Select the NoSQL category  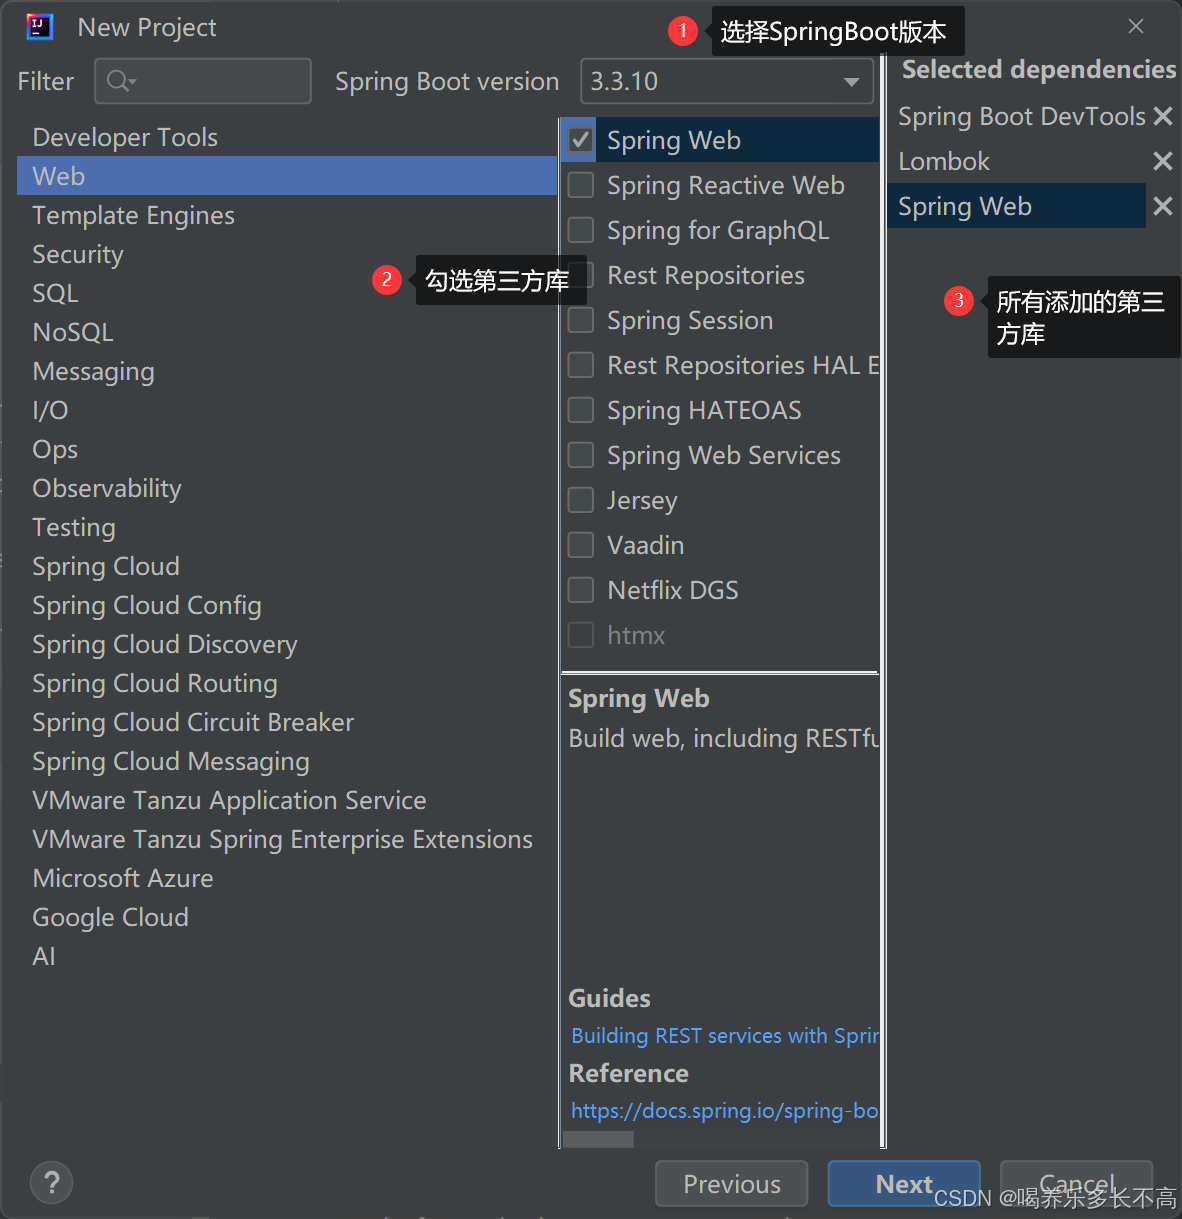(287, 332)
